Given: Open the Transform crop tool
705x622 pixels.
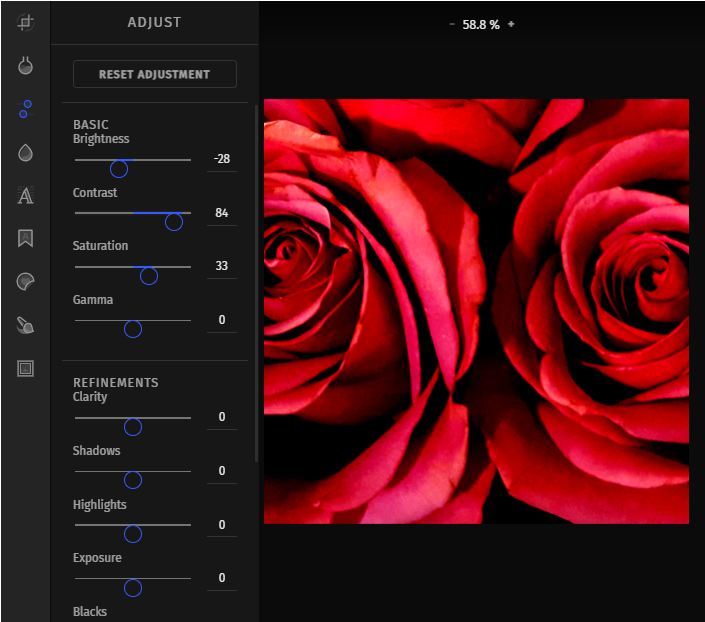Looking at the screenshot, I should 25,22.
